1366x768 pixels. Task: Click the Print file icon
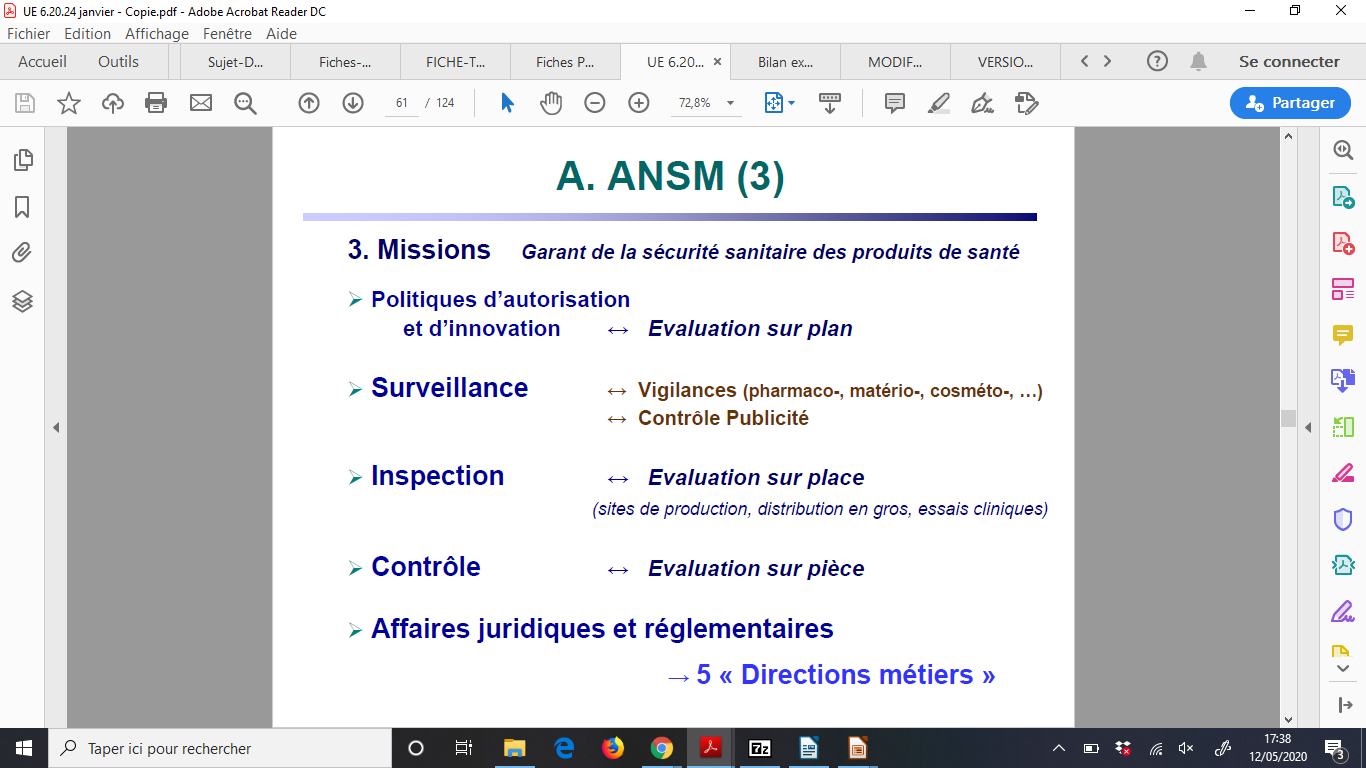156,103
